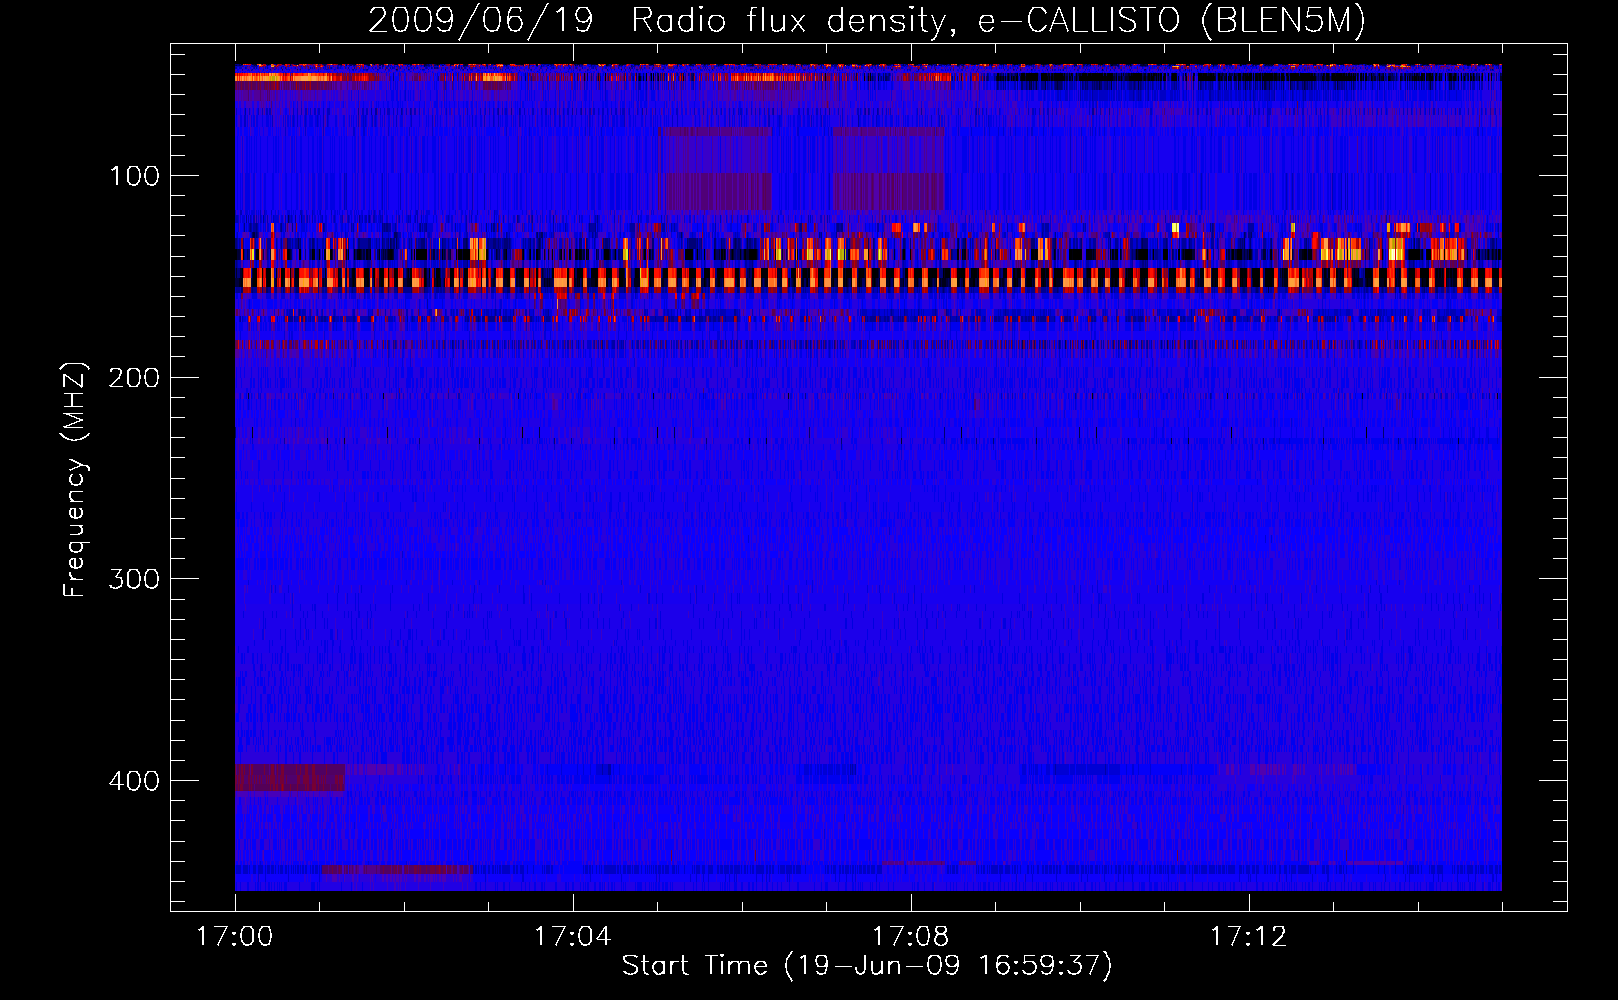This screenshot has width=1618, height=1000.
Task: Click the 'Start Time (19-Jun-09 16:59:37)' label
Action: pos(867,966)
